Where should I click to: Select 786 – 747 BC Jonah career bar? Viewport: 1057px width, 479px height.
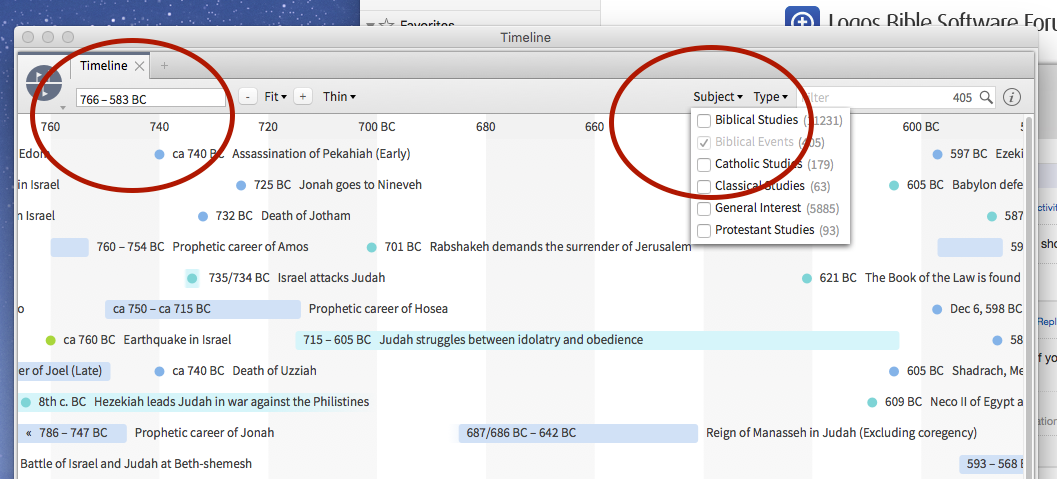click(73, 433)
